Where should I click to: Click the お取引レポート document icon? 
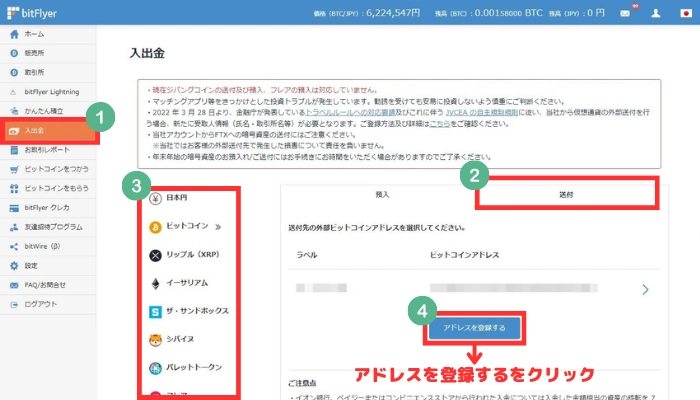14,150
